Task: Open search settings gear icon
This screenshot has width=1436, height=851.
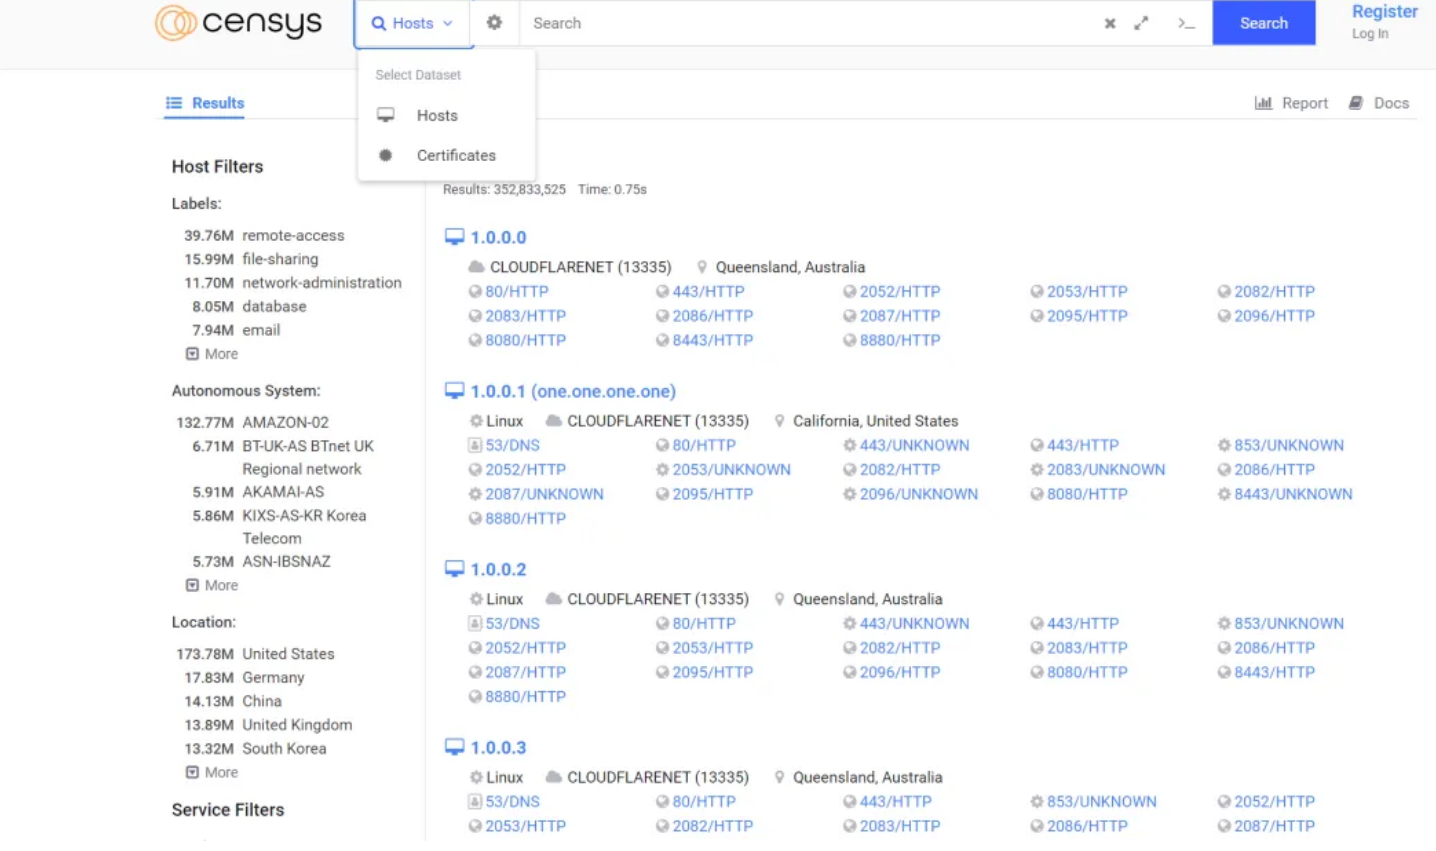Action: point(494,23)
